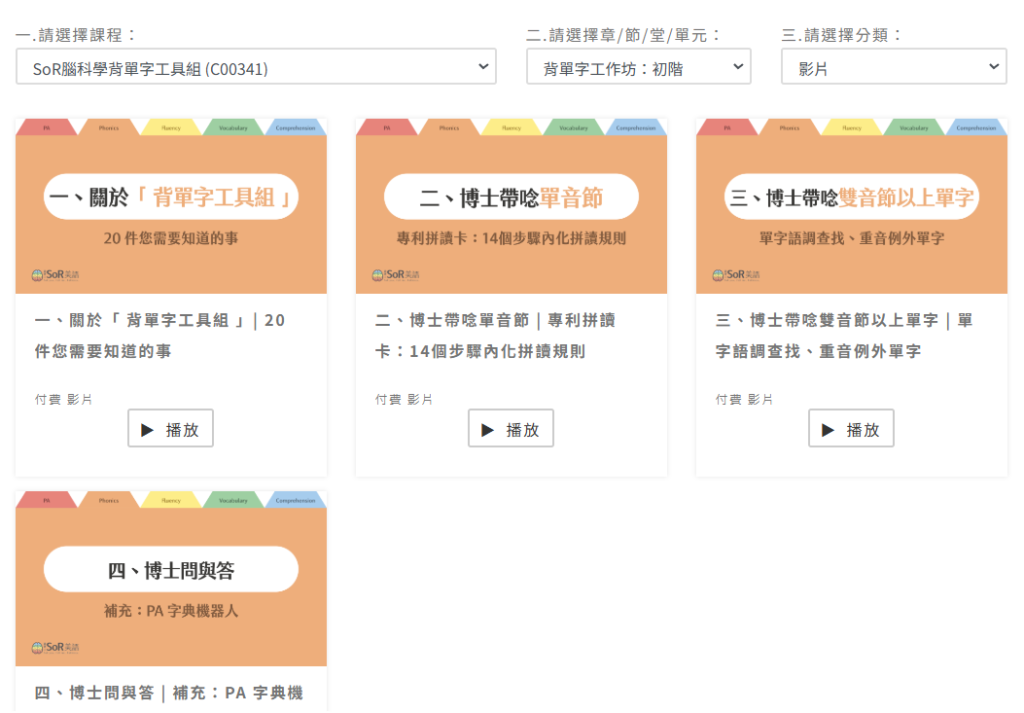The height and width of the screenshot is (713, 1024).
Task: Play the third video on 雙音節以上單字
Action: pos(851,429)
